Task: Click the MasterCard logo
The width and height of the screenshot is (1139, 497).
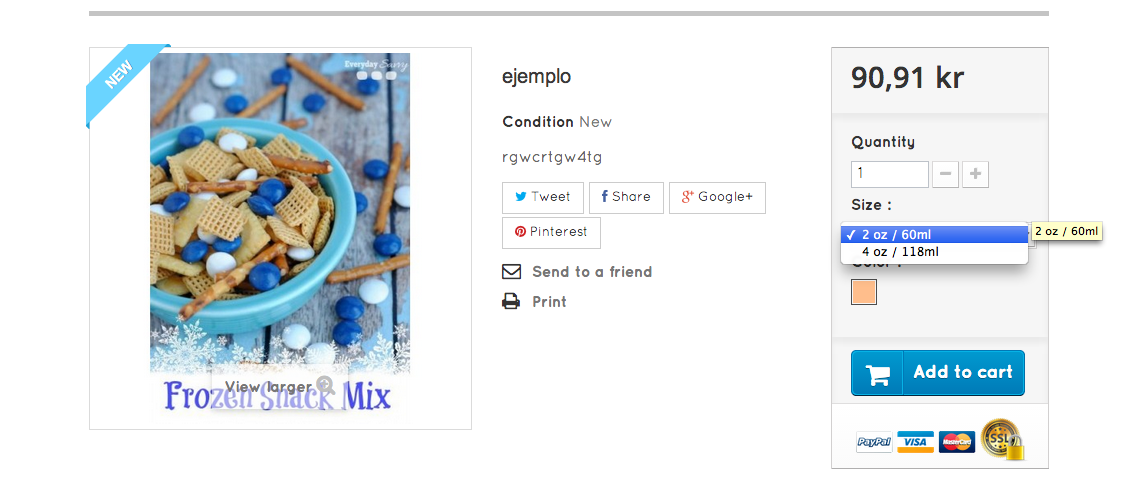Action: pos(957,442)
